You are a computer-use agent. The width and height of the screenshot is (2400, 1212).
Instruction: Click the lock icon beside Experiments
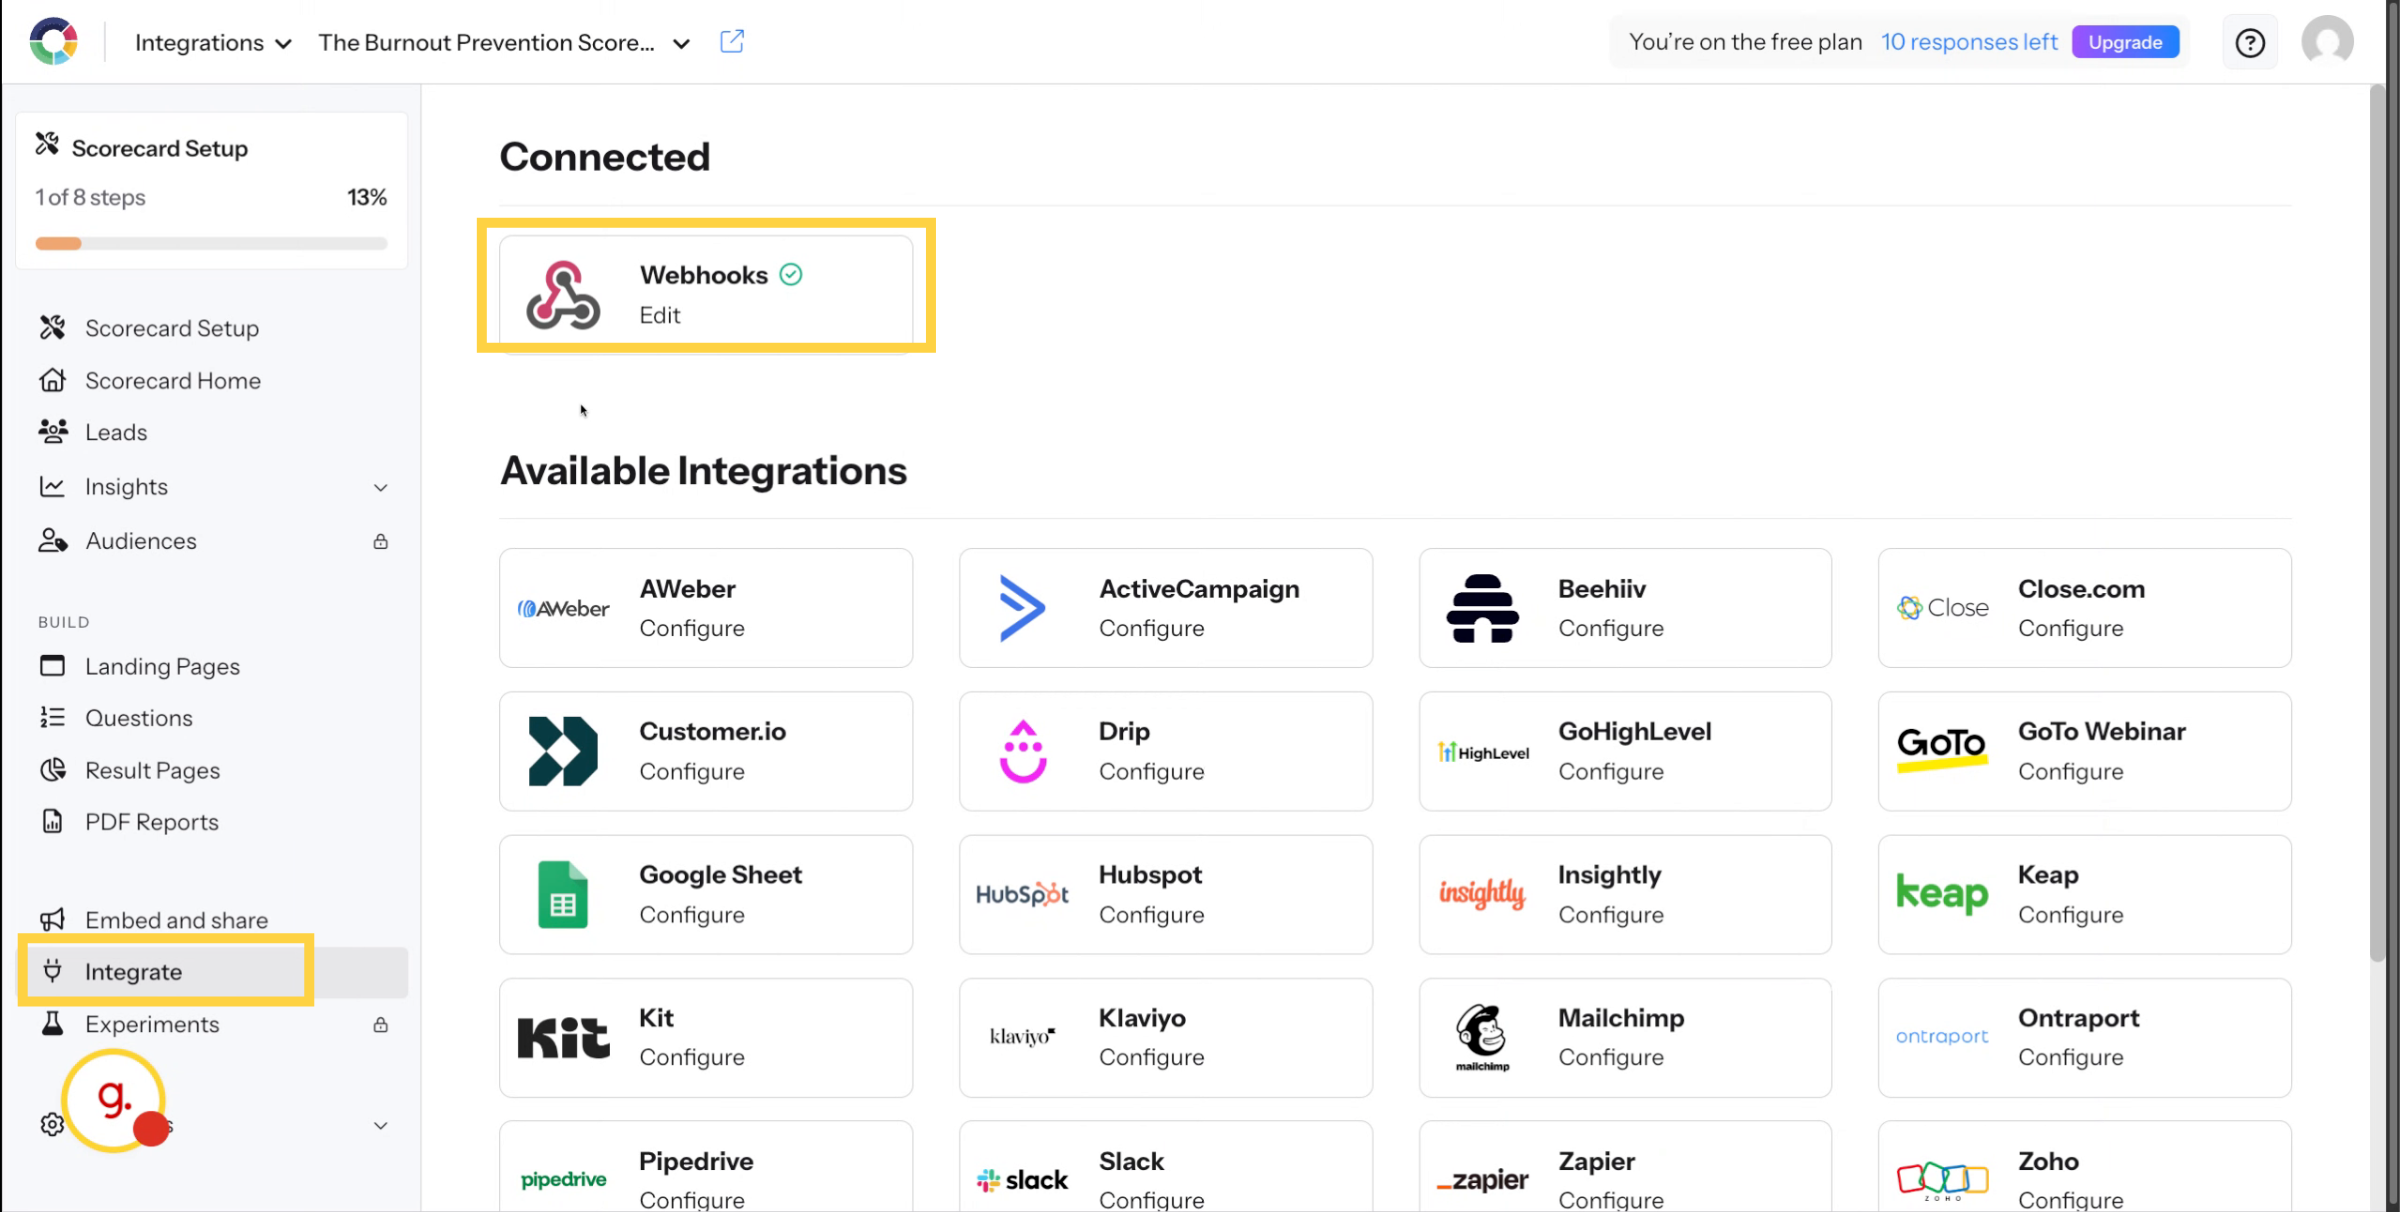[380, 1024]
